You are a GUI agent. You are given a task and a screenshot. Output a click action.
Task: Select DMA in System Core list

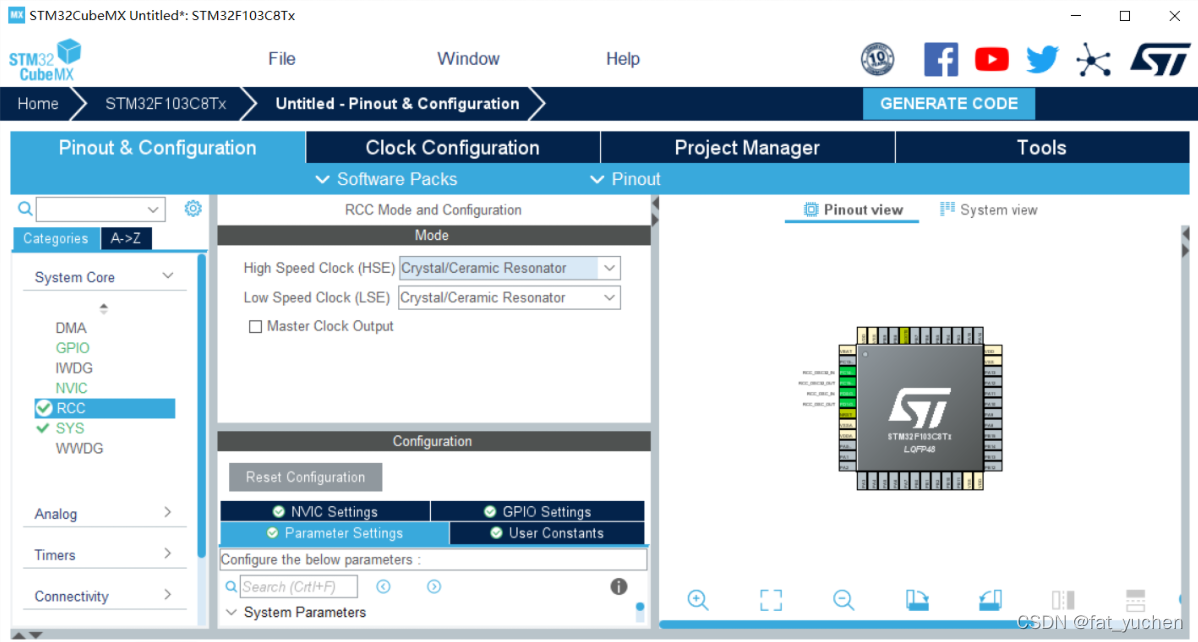[71, 328]
